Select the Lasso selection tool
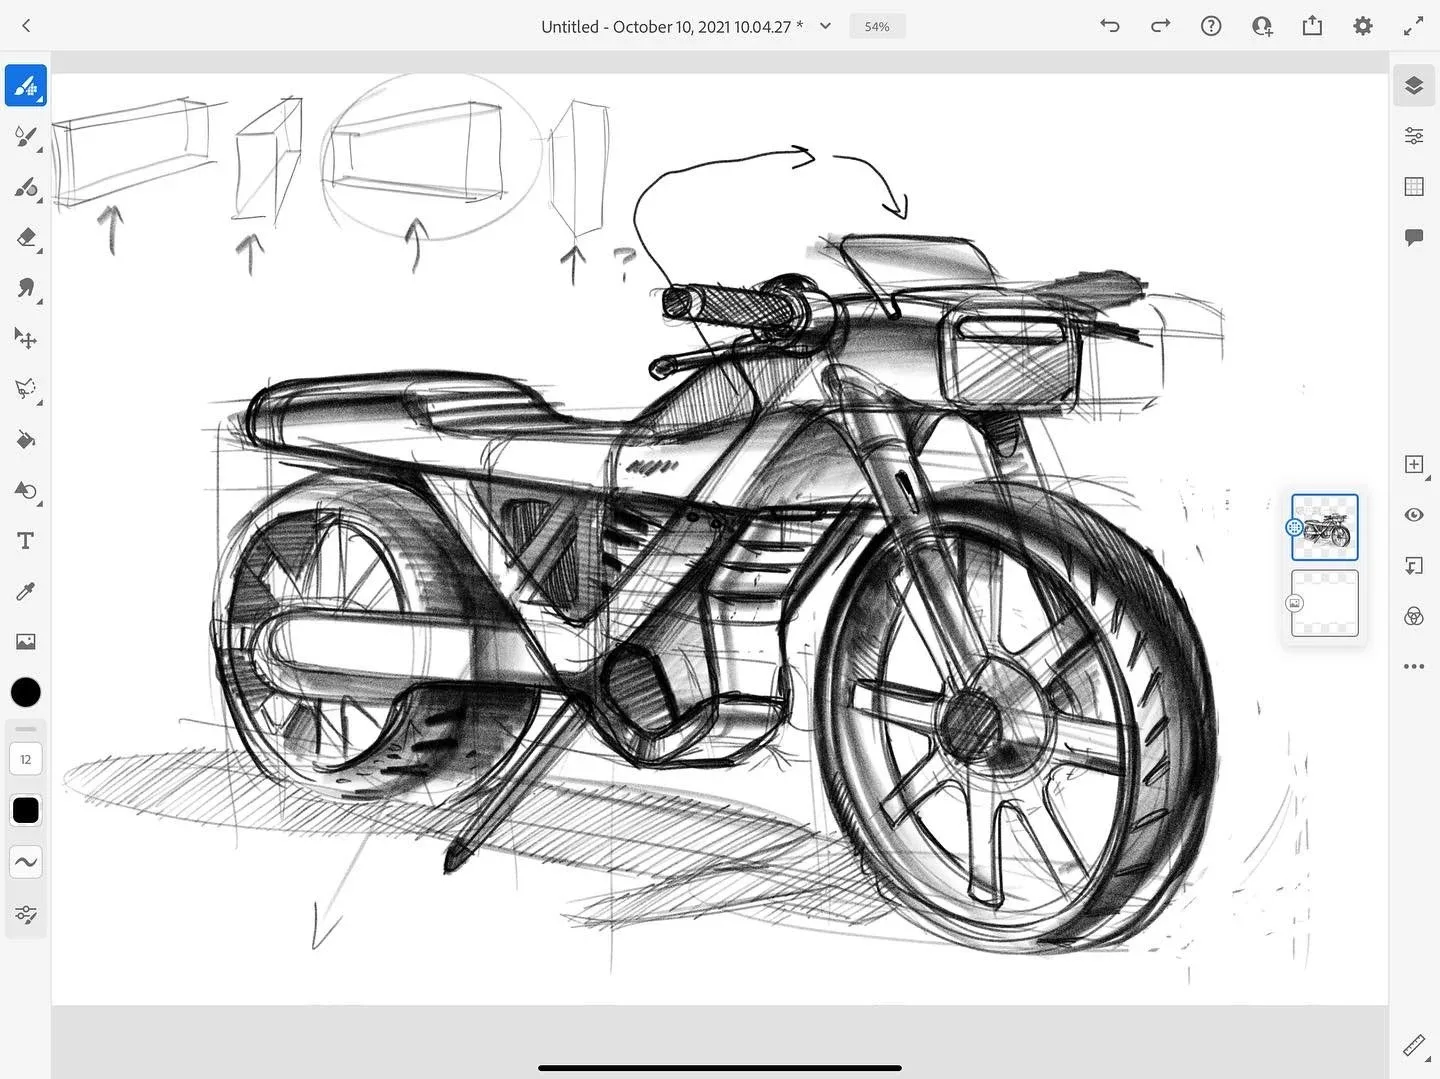 (x=26, y=389)
